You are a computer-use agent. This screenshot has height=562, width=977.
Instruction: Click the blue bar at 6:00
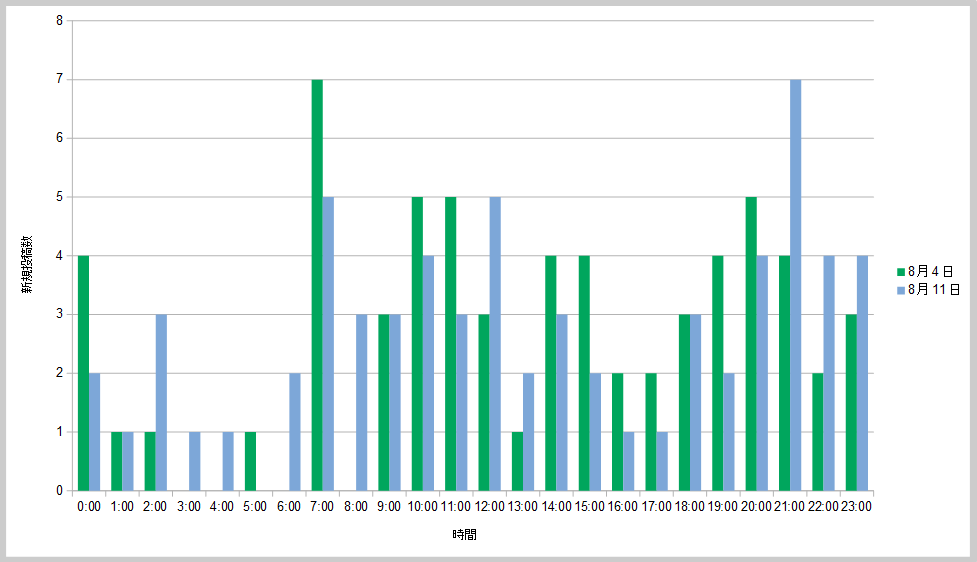coord(295,432)
